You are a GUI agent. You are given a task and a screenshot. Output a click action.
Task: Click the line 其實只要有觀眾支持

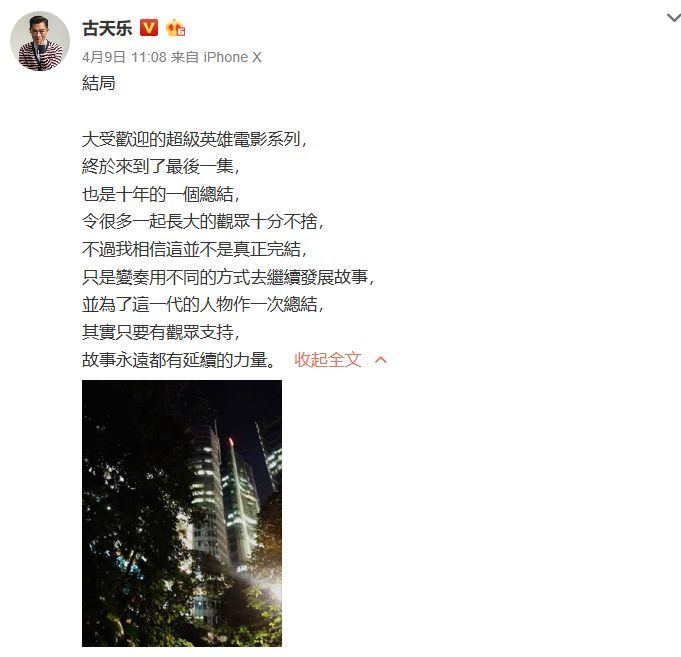click(161, 332)
